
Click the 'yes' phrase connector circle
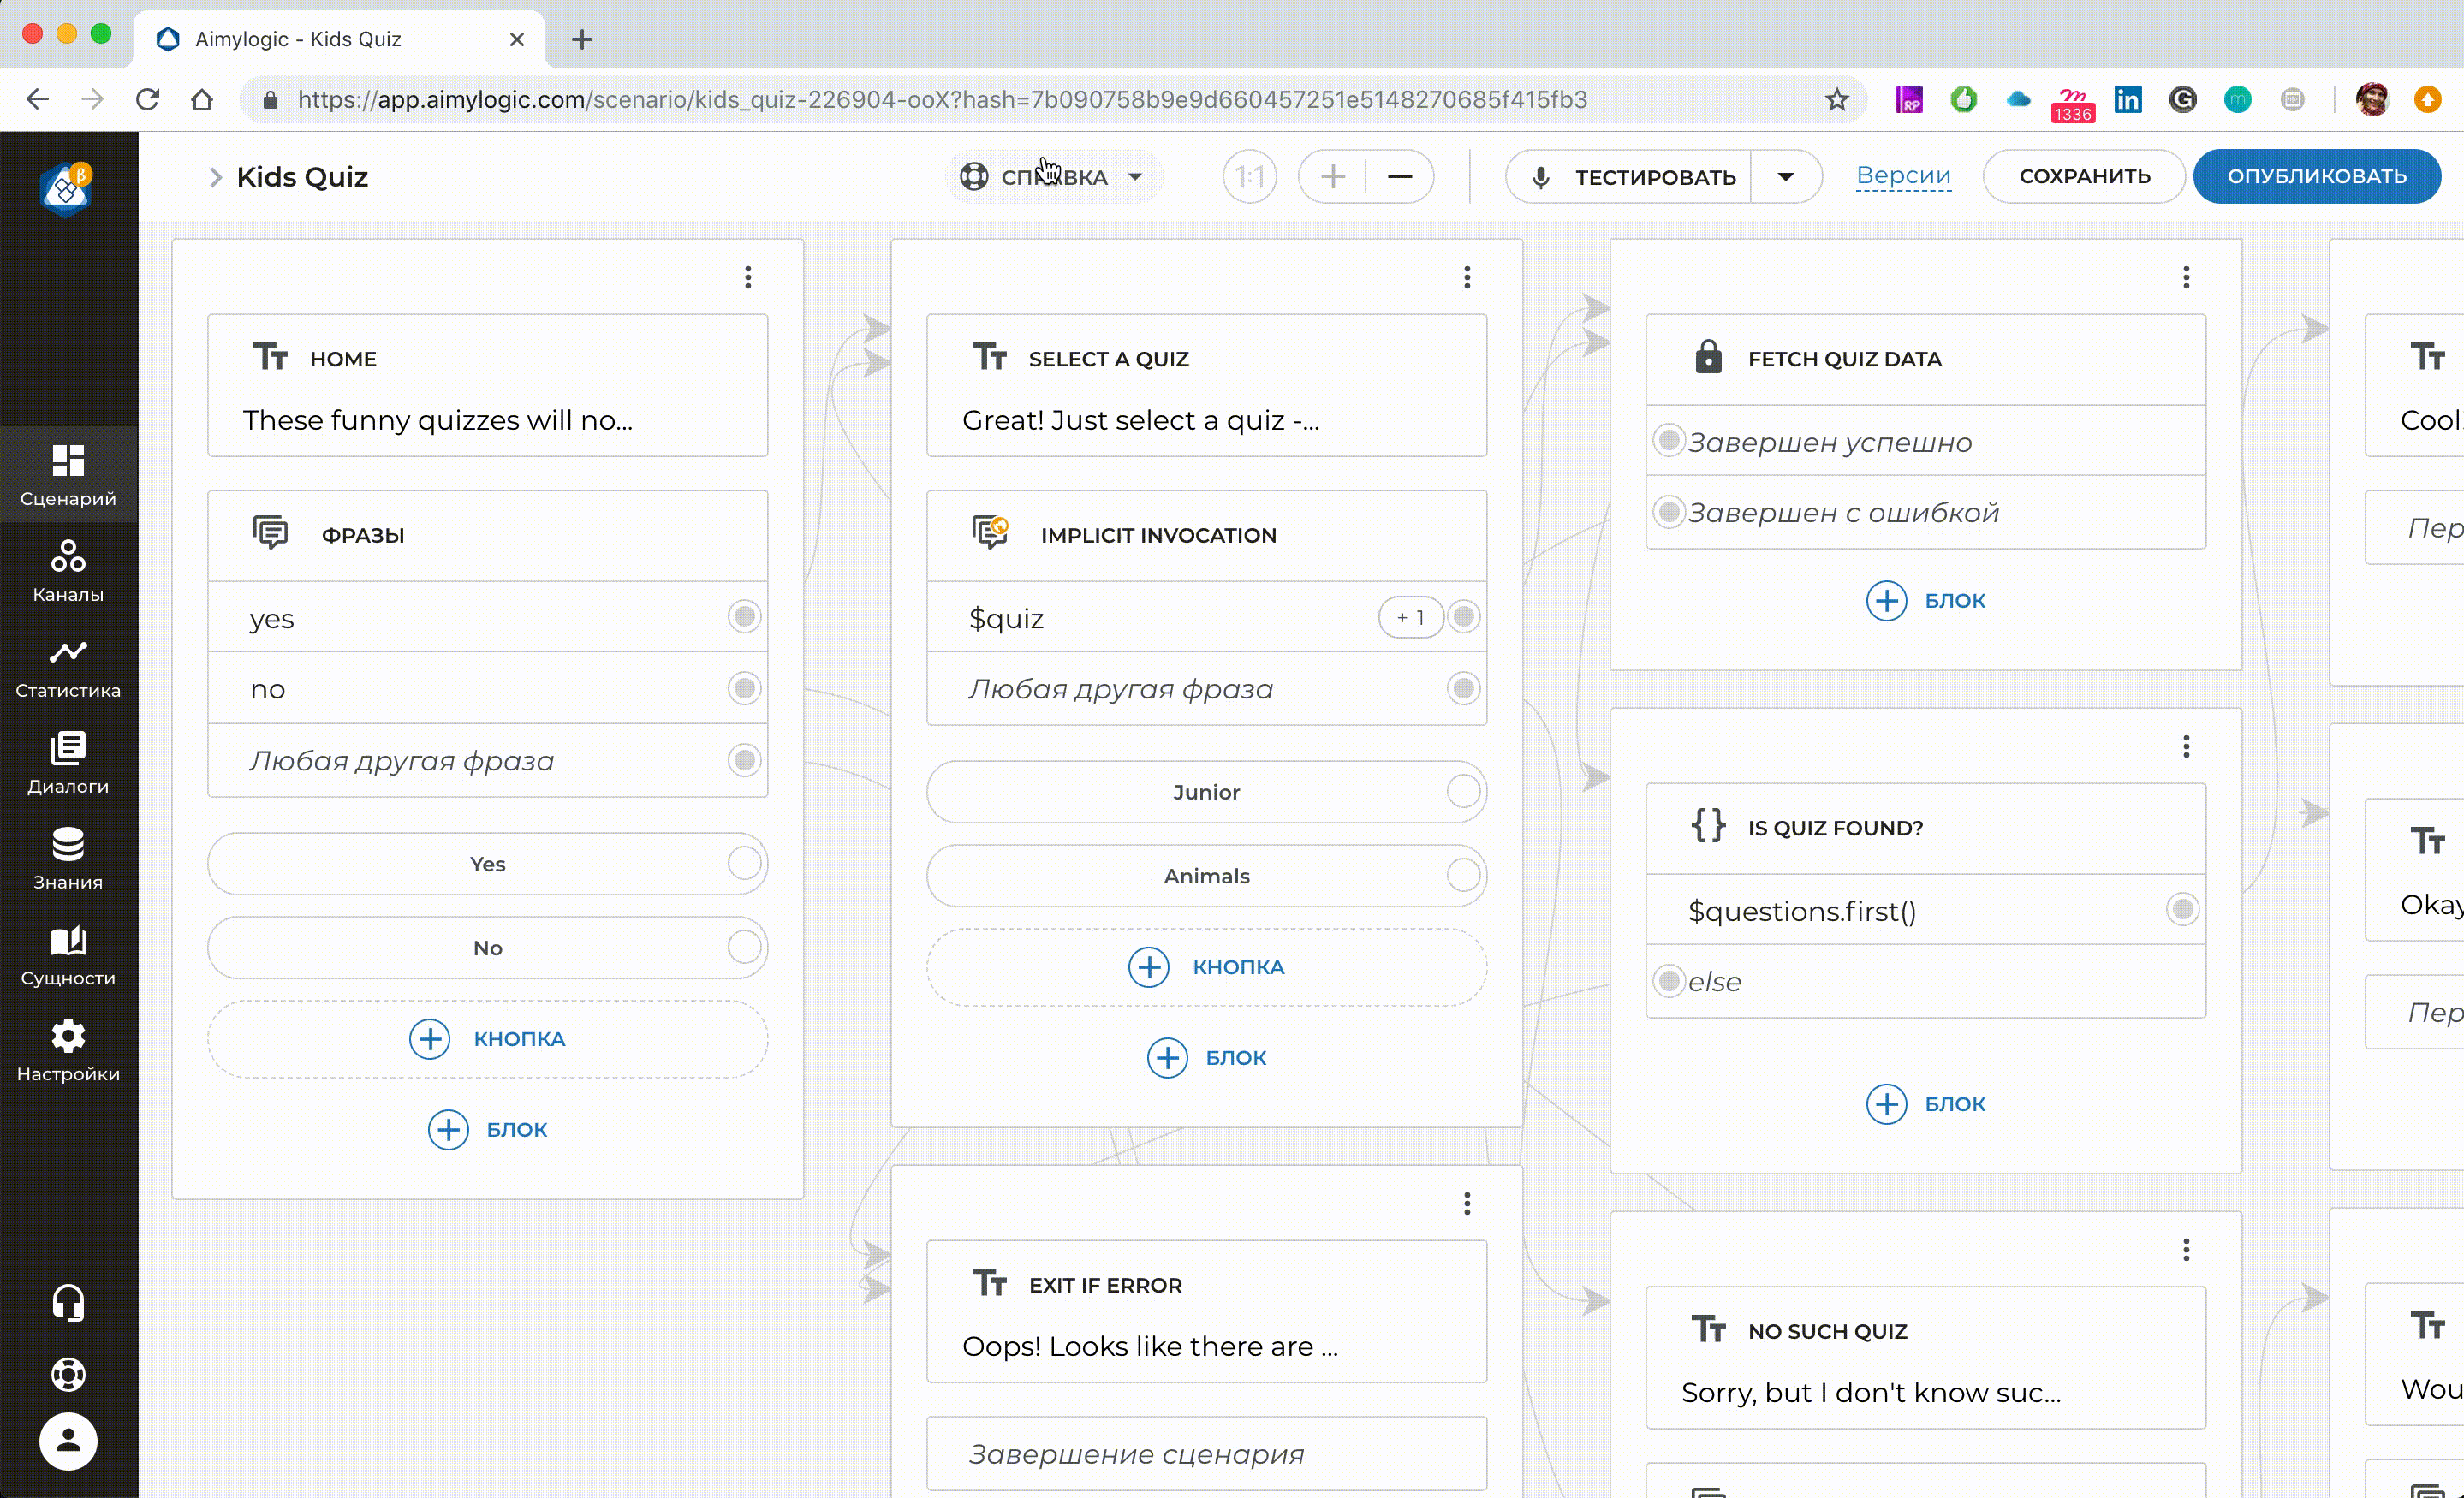pos(744,616)
